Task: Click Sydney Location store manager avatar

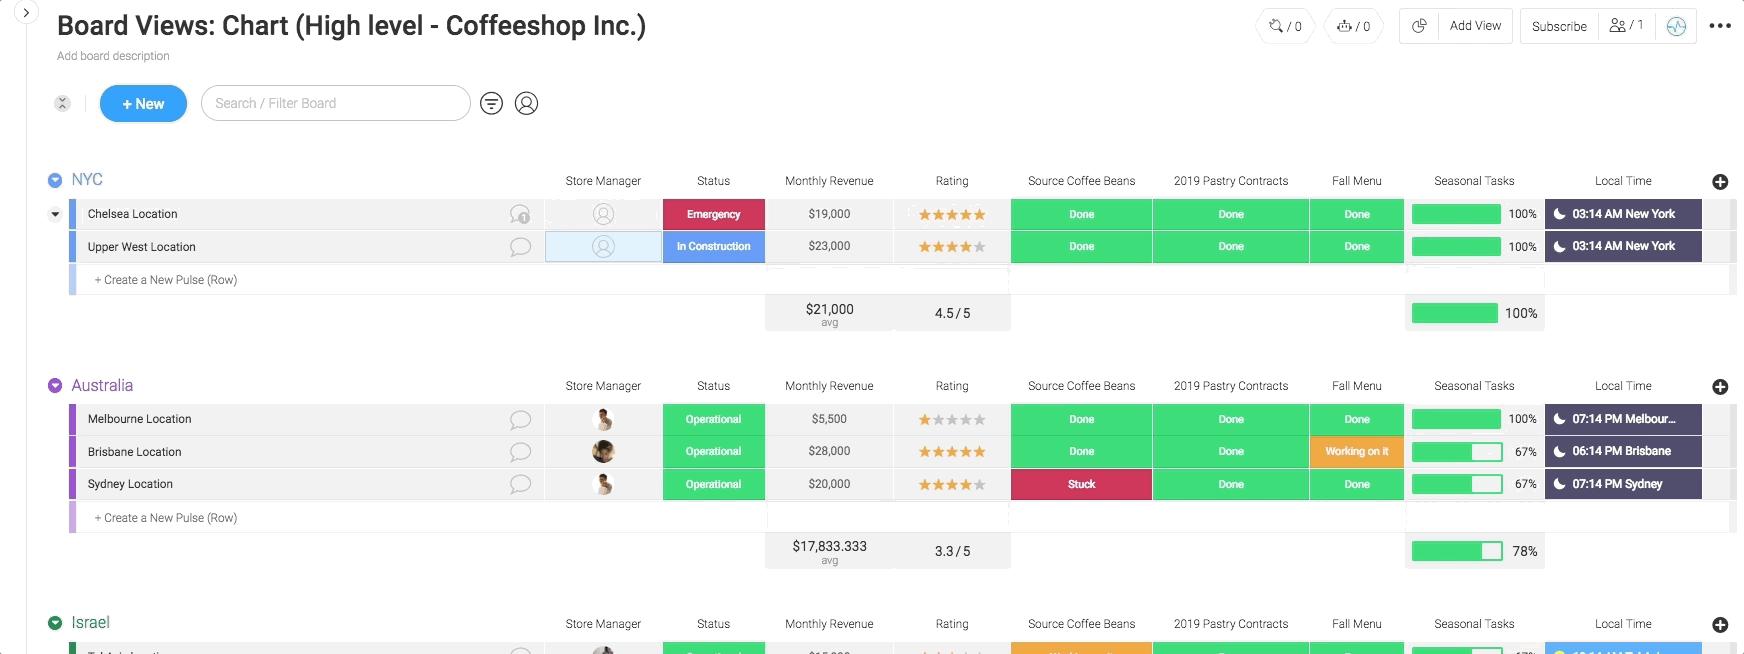Action: [x=603, y=484]
